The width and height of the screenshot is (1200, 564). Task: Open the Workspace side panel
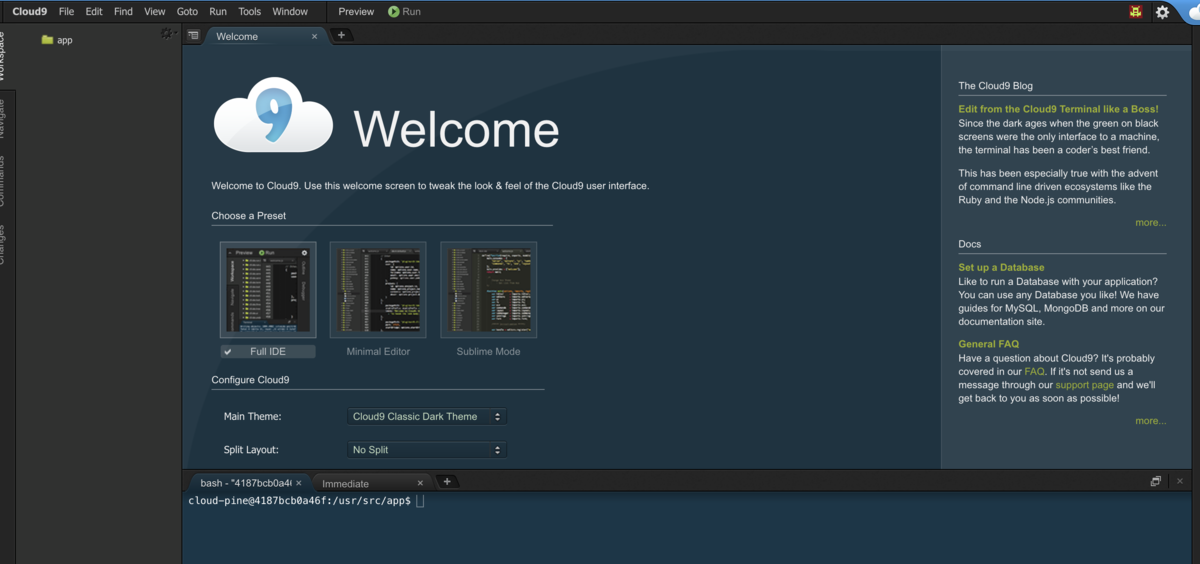(x=3, y=57)
